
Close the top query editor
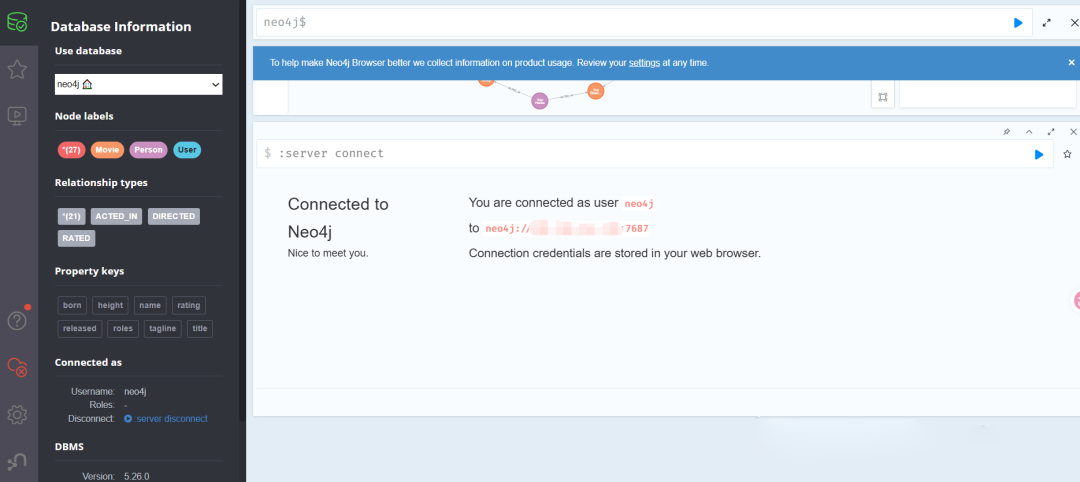tap(1074, 23)
